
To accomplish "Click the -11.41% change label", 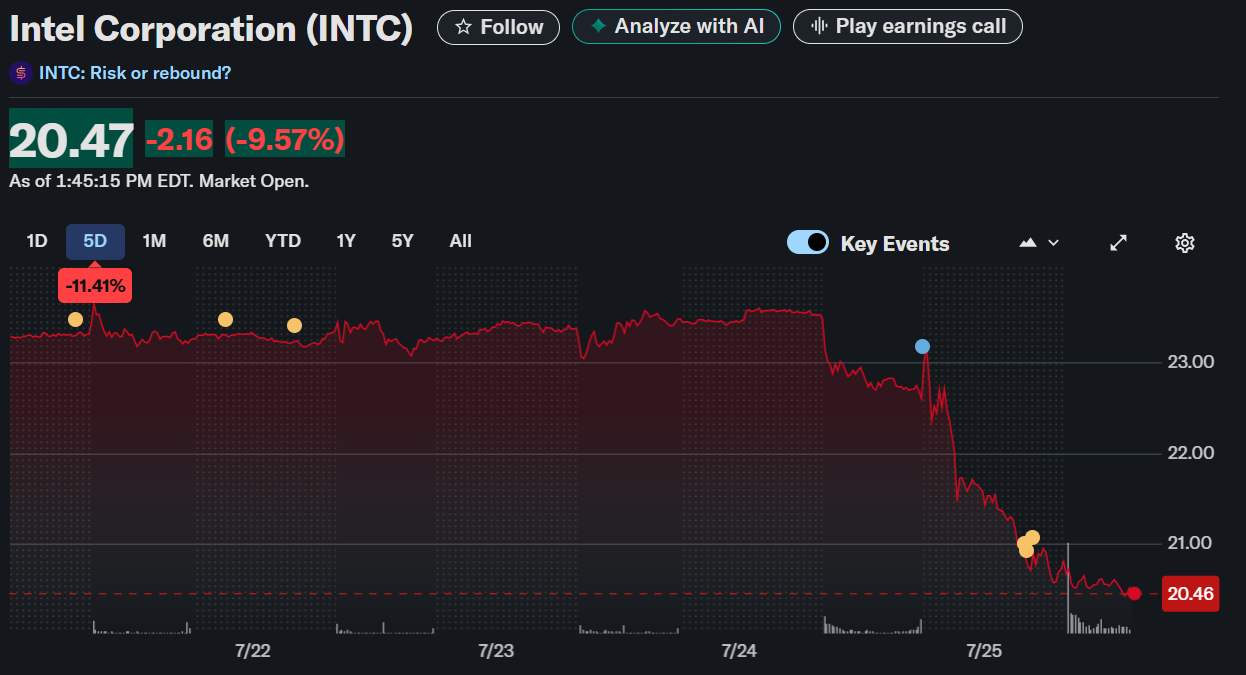I will tap(95, 286).
